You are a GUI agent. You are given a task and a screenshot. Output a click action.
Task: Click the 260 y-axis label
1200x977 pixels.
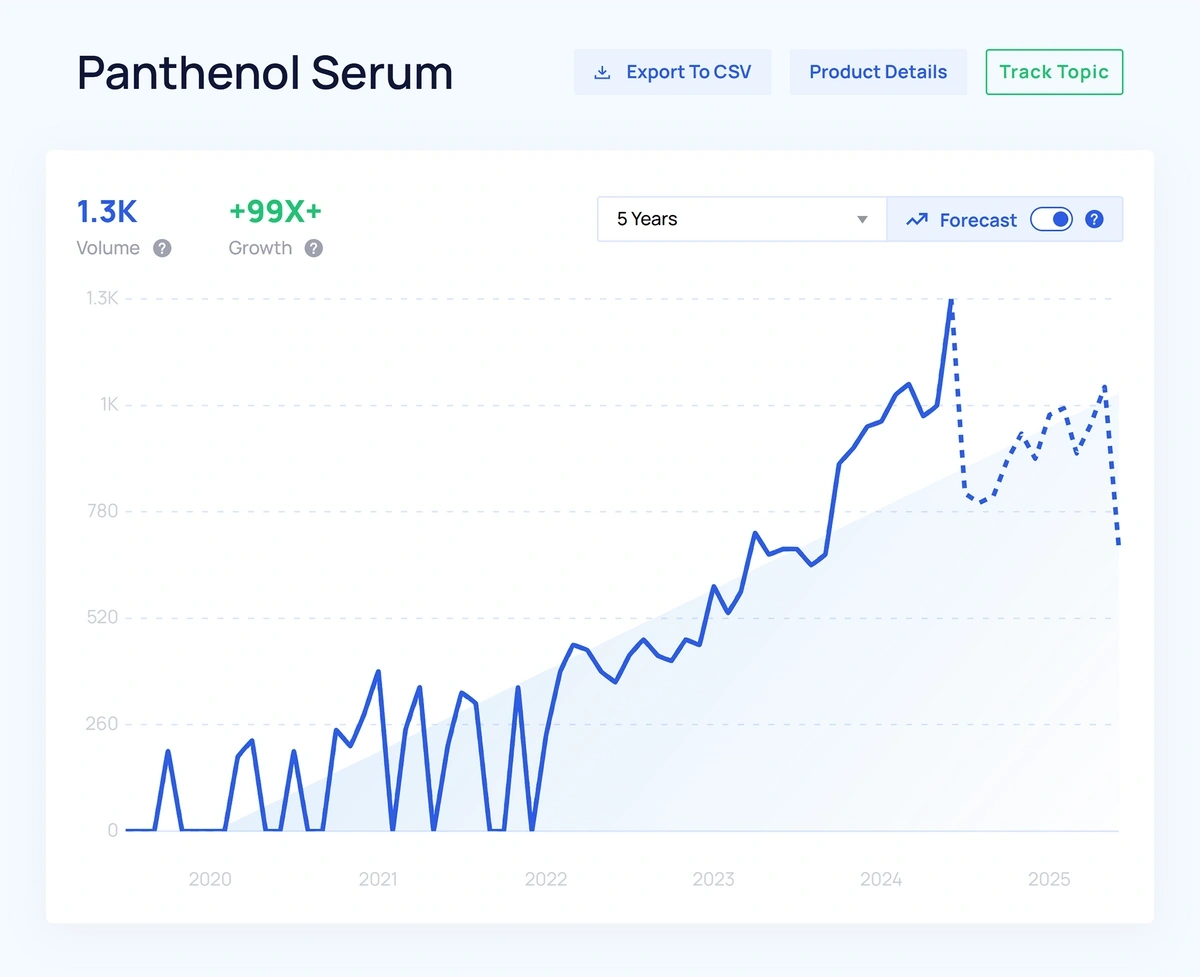tap(104, 723)
